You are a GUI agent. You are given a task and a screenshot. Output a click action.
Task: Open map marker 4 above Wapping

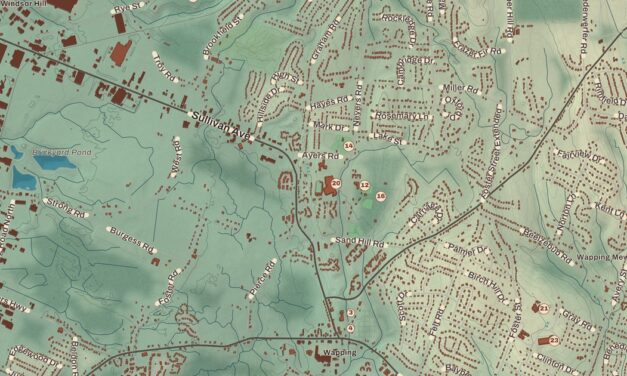(x=351, y=328)
